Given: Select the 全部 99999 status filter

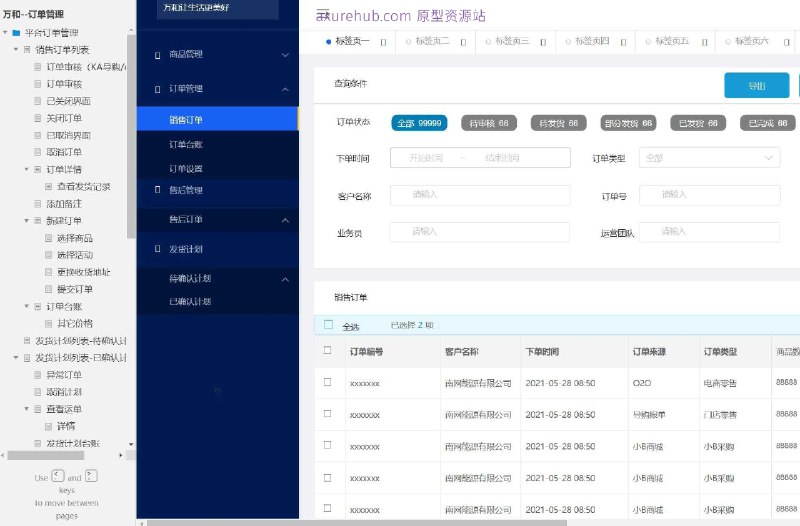Looking at the screenshot, I should tap(419, 123).
